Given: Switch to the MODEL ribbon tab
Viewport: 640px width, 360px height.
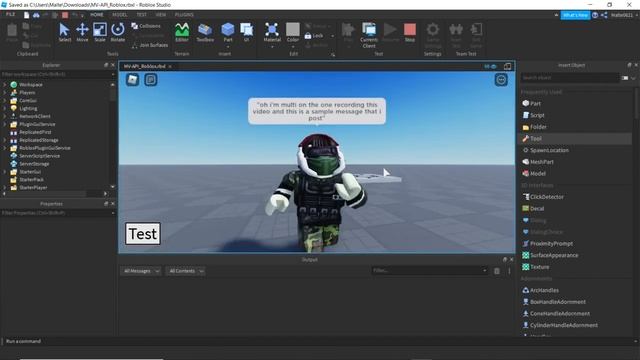Looking at the screenshot, I should coord(120,15).
